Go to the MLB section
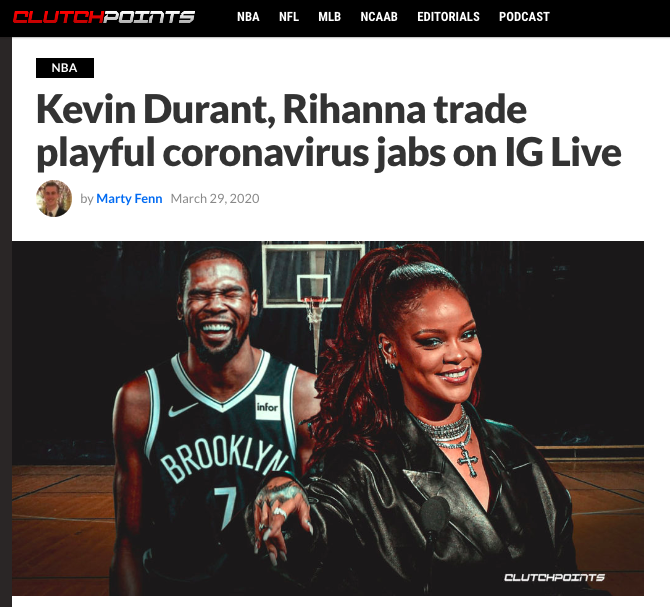This screenshot has width=670, height=607. pyautogui.click(x=329, y=17)
